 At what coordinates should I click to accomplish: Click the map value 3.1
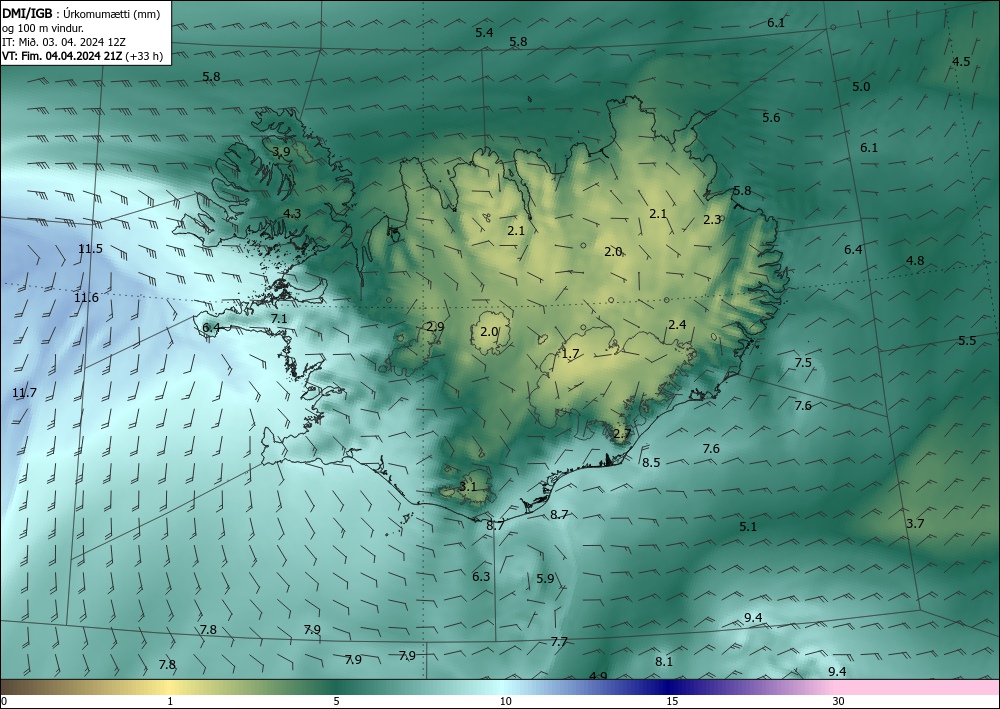(x=467, y=486)
